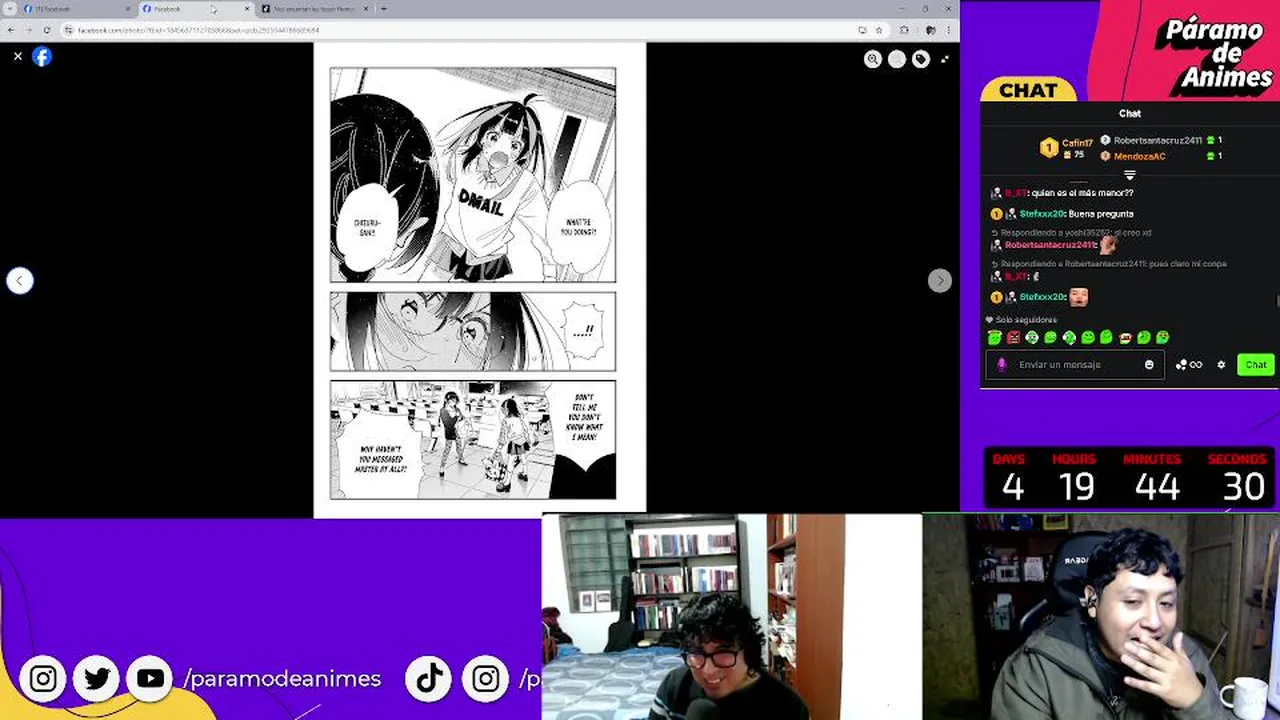Open the purple chat identity icon
The width and height of the screenshot is (1280, 720).
[1001, 365]
